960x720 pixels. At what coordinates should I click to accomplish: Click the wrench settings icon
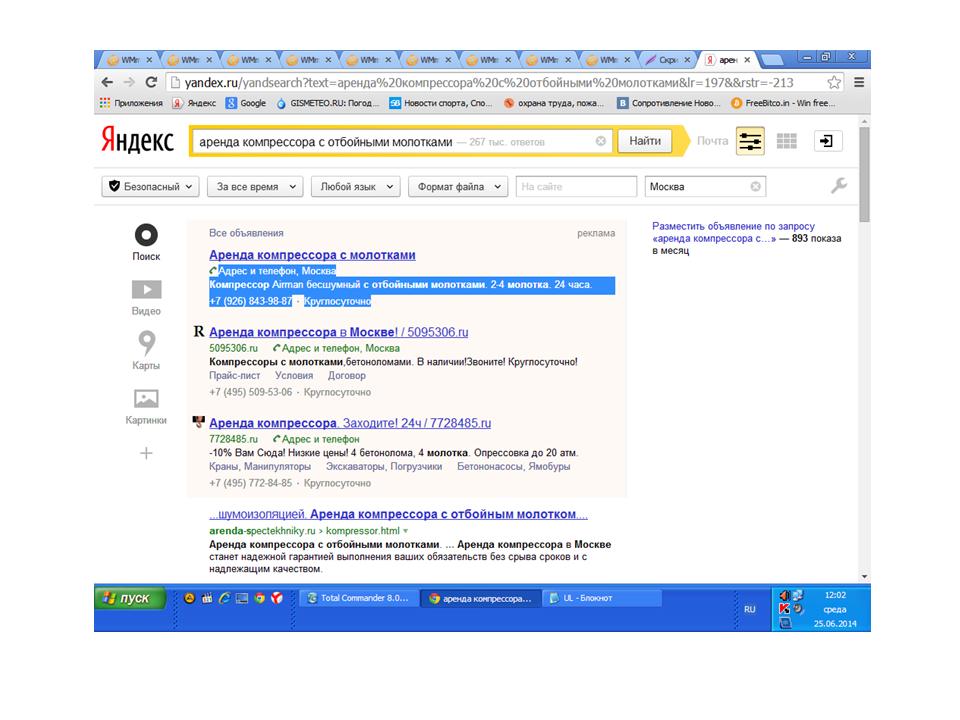(839, 186)
